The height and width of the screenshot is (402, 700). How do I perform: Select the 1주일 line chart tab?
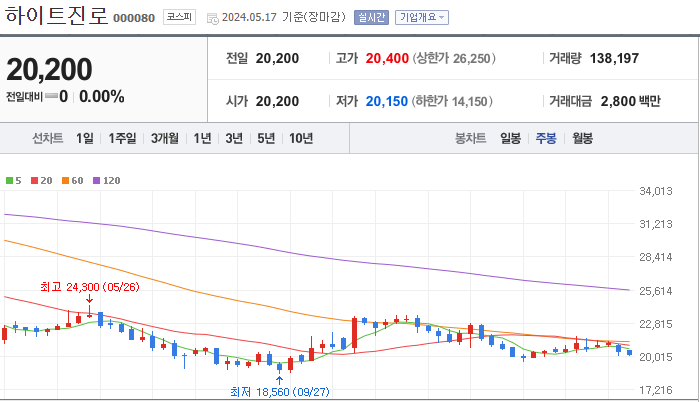pyautogui.click(x=122, y=138)
